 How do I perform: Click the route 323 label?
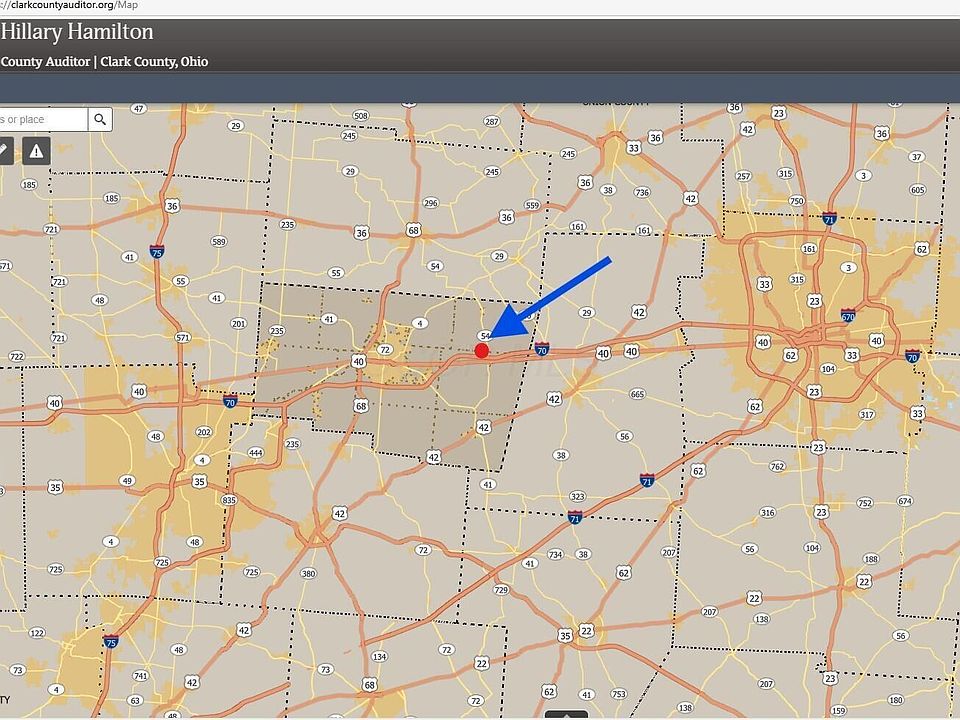tap(577, 496)
